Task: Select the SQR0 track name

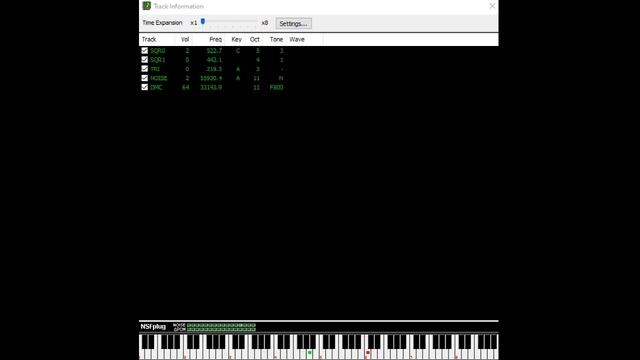Action: (158, 51)
